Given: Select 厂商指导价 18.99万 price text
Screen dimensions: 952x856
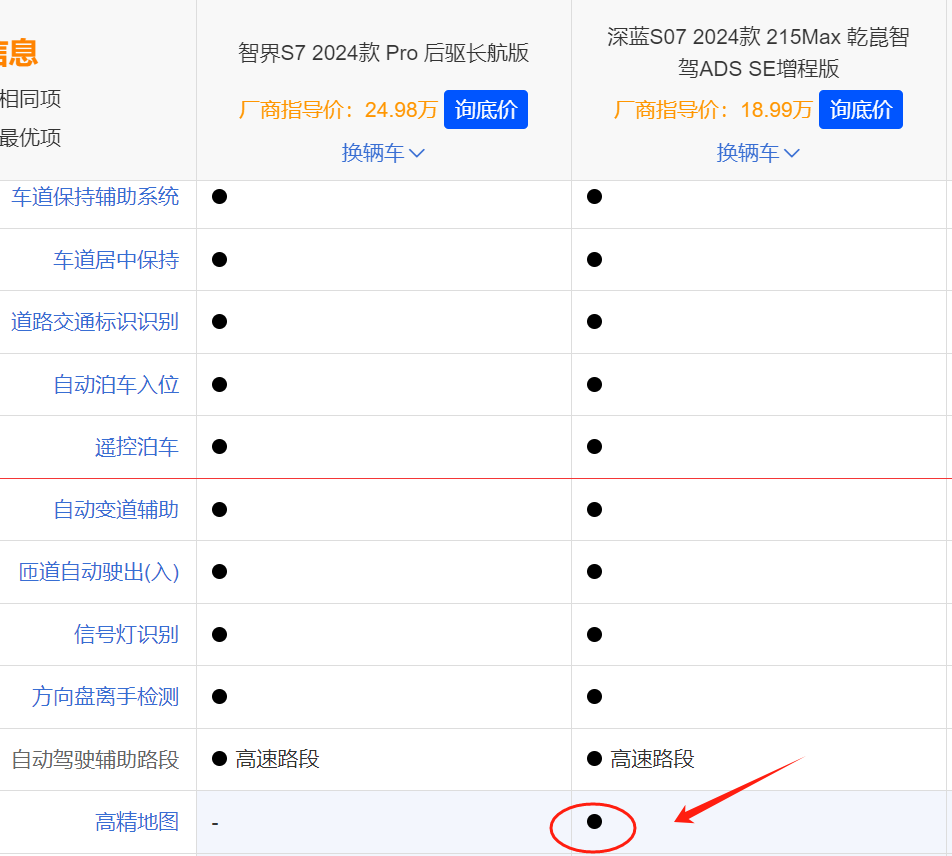Looking at the screenshot, I should point(713,110).
